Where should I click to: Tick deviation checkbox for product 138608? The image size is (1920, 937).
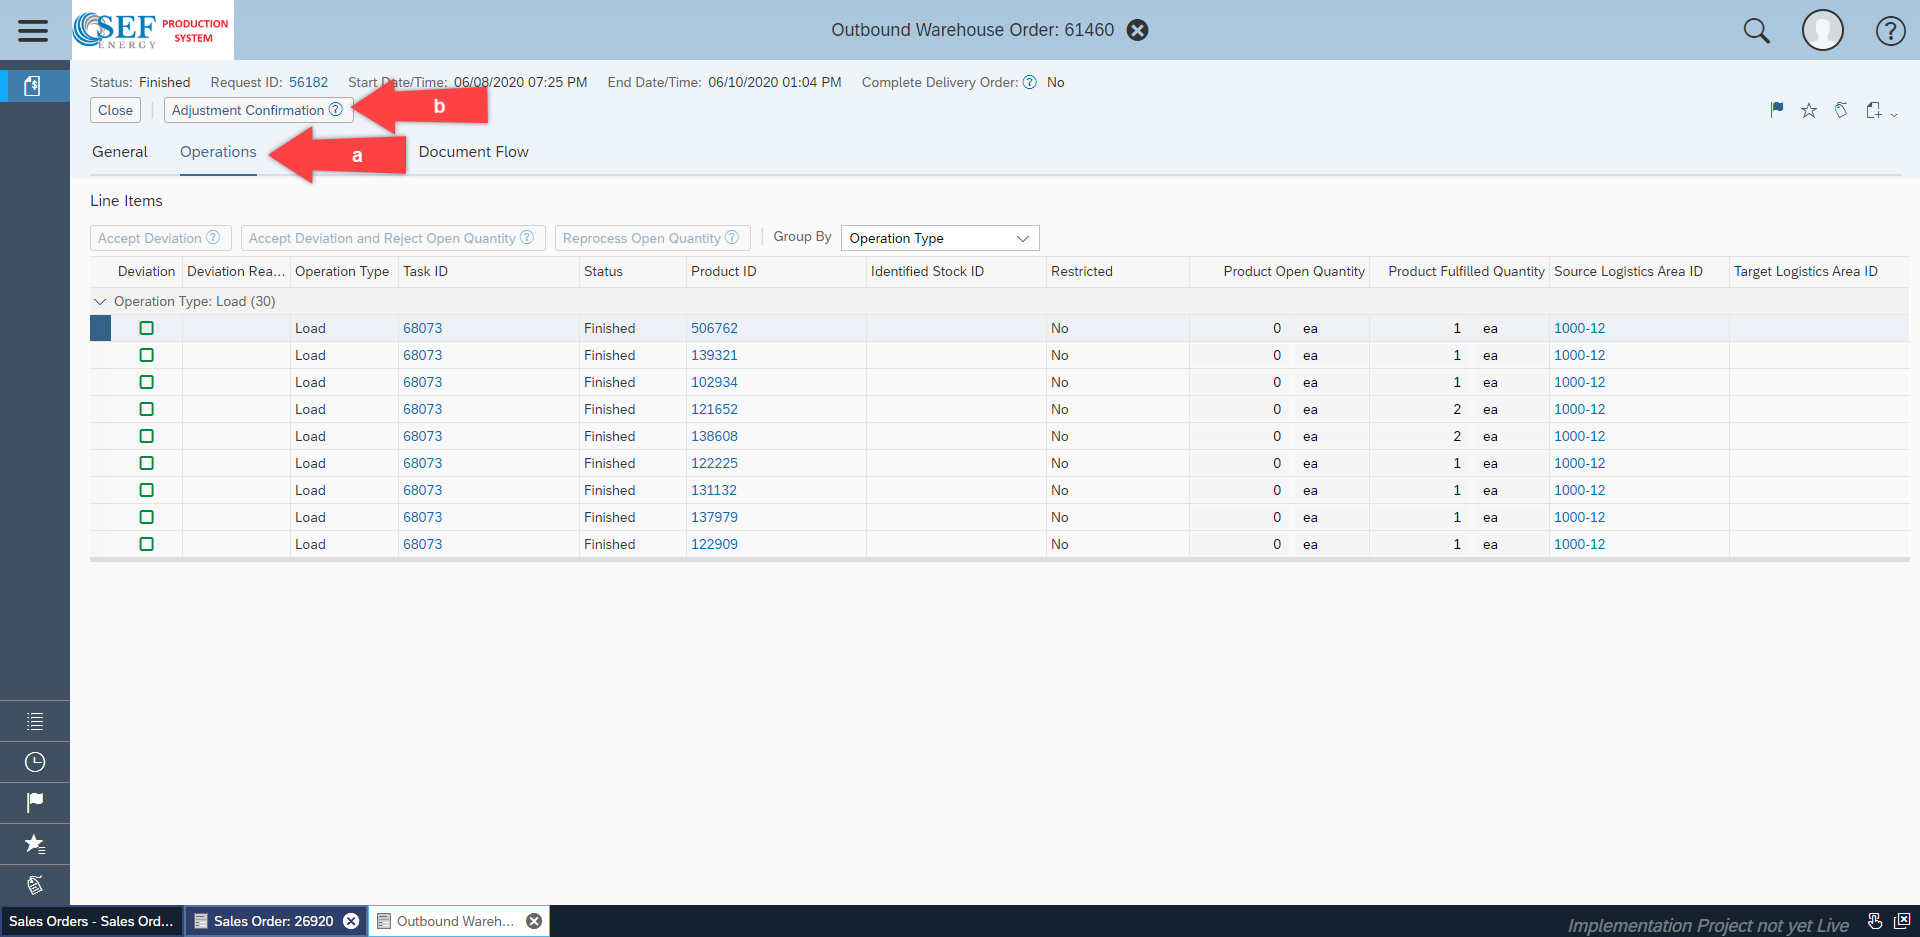pos(147,436)
